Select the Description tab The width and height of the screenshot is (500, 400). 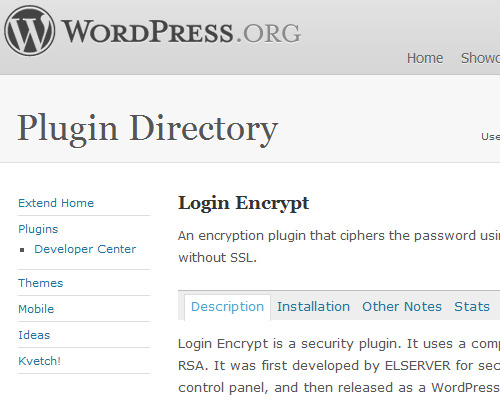pos(227,307)
